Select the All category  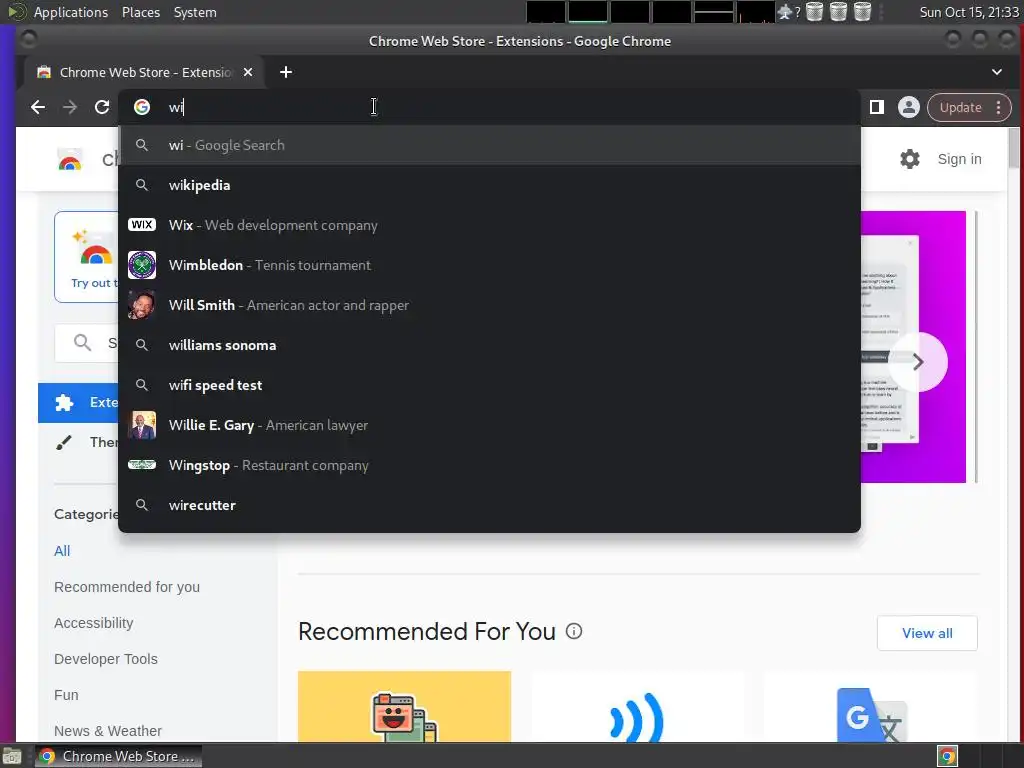(62, 551)
